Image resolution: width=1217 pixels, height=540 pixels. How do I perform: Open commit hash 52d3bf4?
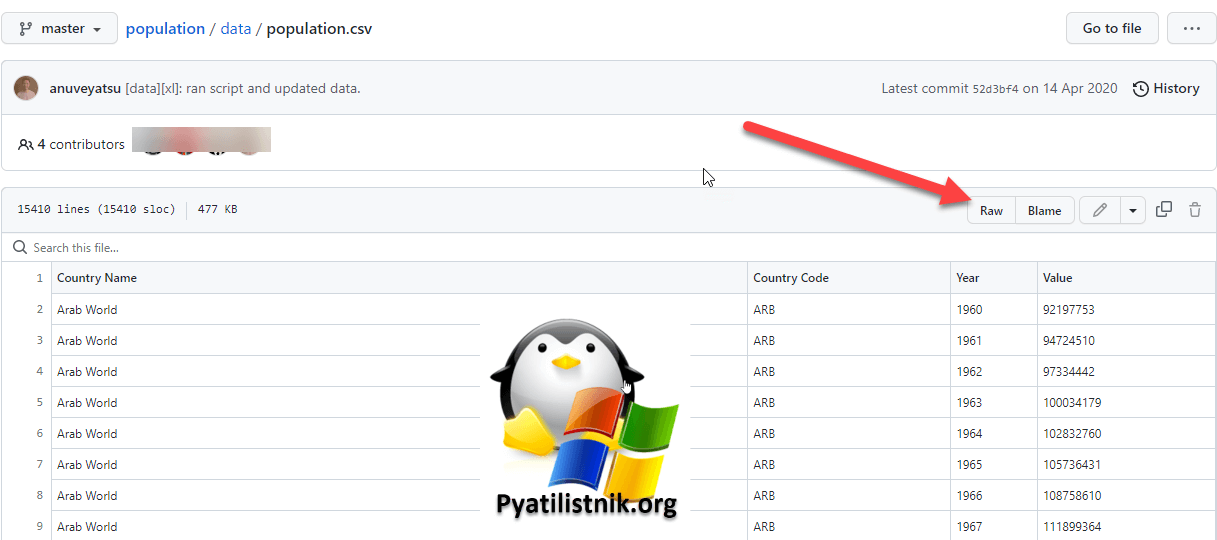[995, 89]
